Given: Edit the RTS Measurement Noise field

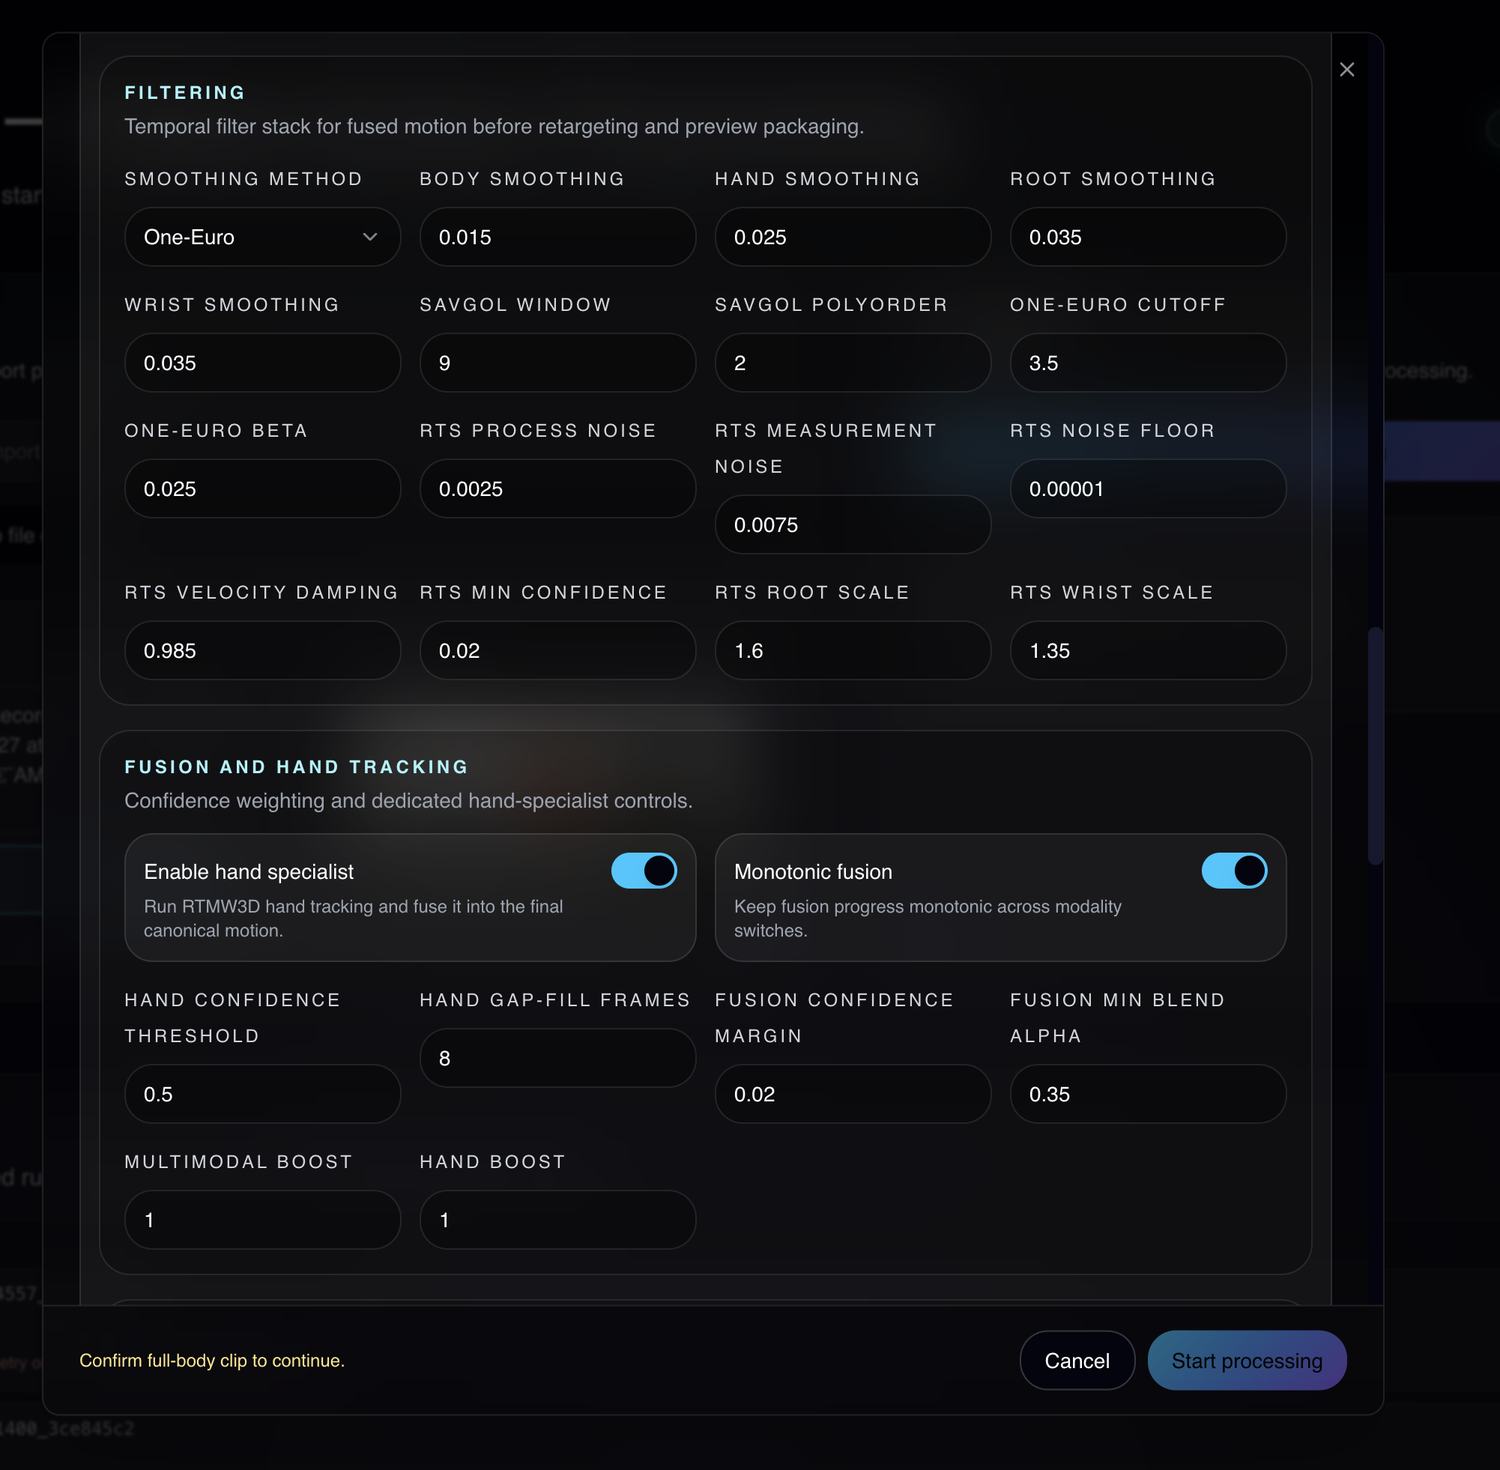Looking at the screenshot, I should pyautogui.click(x=853, y=525).
